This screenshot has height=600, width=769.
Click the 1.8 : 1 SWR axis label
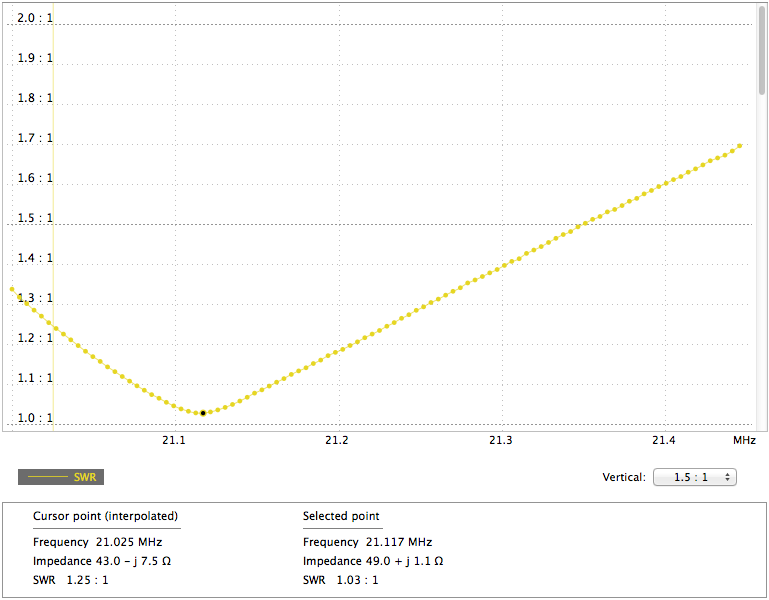pos(35,98)
